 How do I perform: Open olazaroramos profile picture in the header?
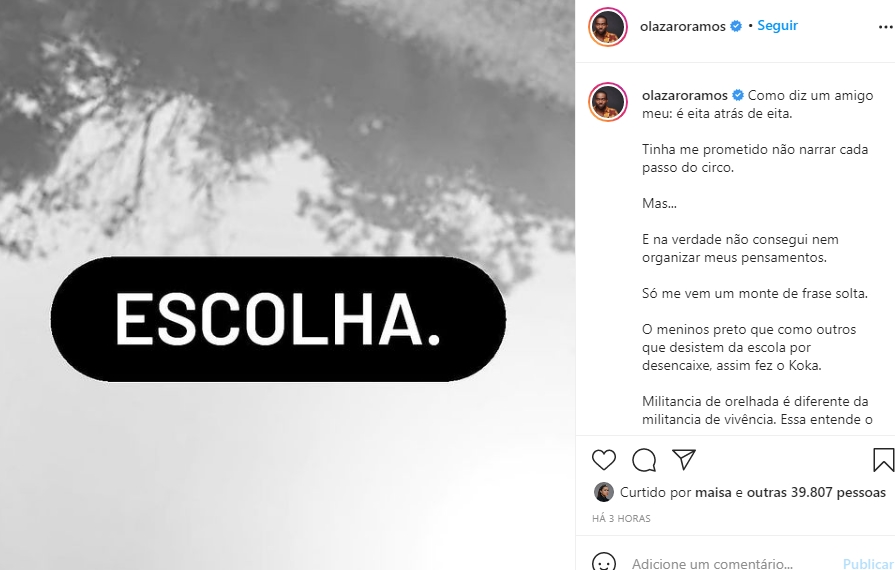[x=608, y=27]
